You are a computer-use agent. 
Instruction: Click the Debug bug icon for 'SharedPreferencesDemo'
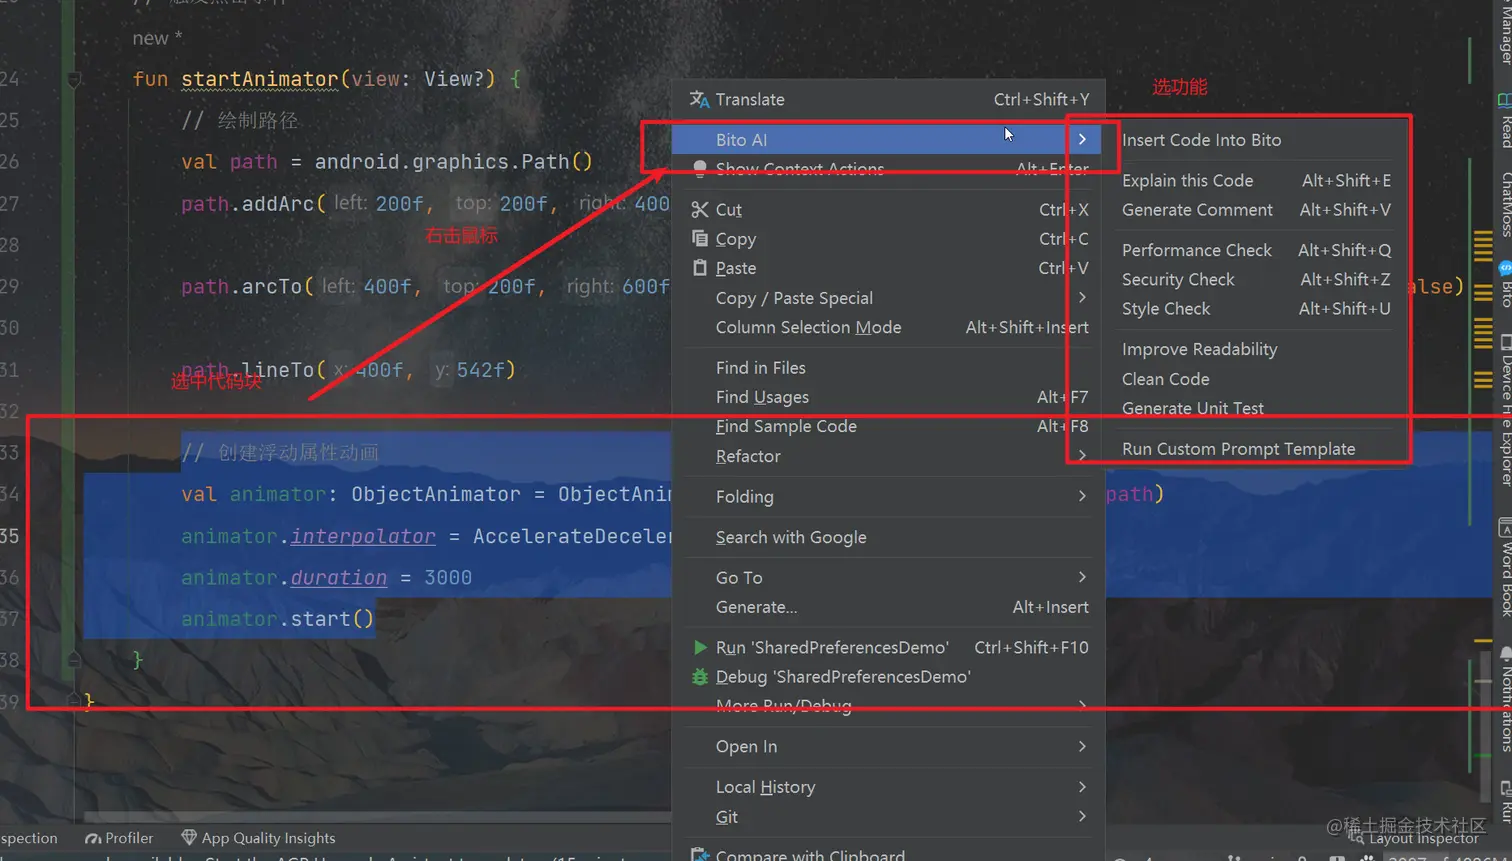pos(700,677)
